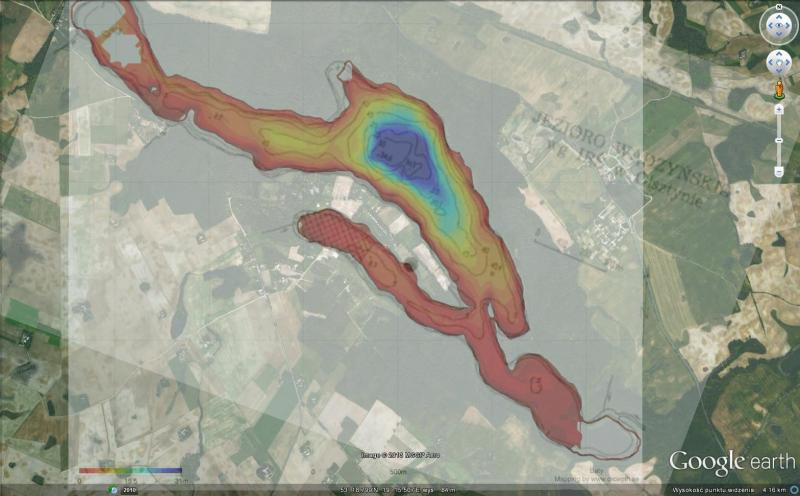Tilt view up with Look joystick arrow

coord(779,16)
